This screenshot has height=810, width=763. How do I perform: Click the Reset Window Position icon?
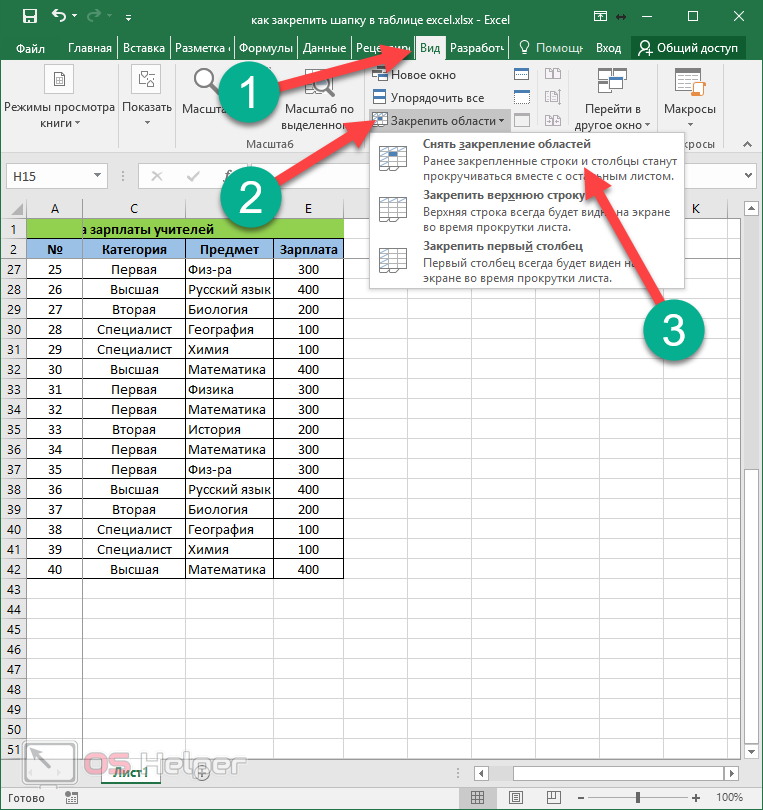[553, 120]
